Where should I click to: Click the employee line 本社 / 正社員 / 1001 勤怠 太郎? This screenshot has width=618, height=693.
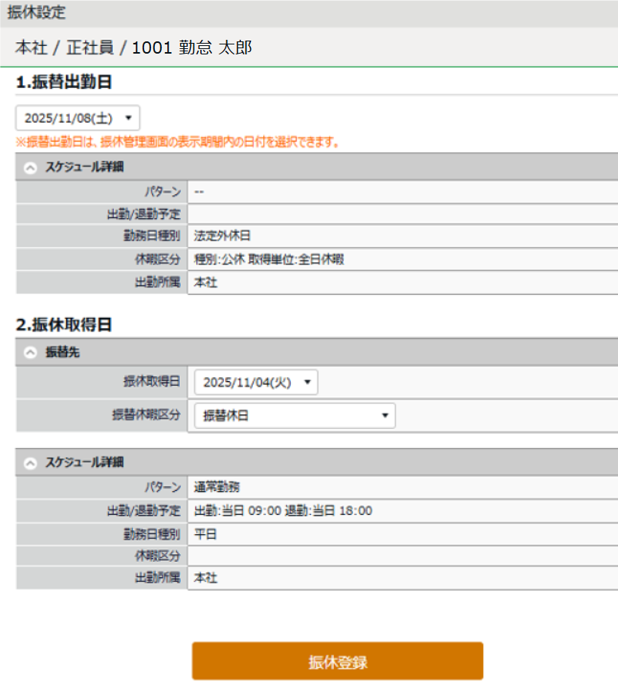point(133,48)
